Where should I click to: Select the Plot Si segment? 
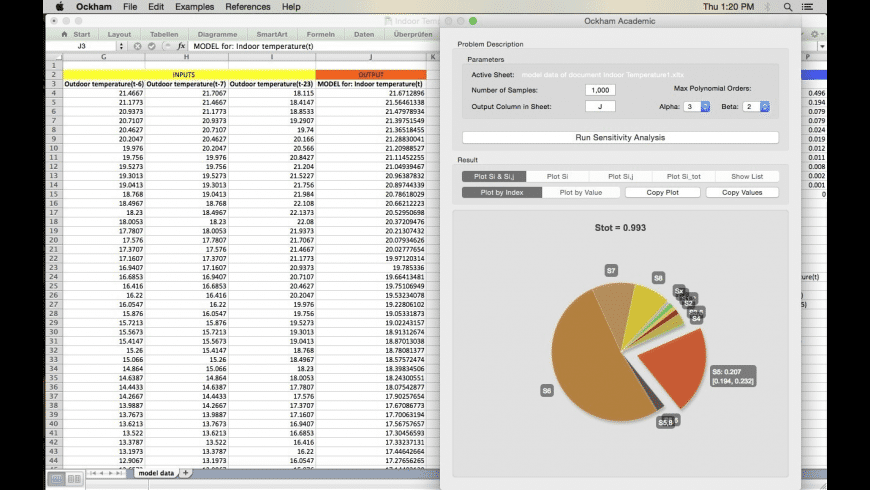click(558, 176)
